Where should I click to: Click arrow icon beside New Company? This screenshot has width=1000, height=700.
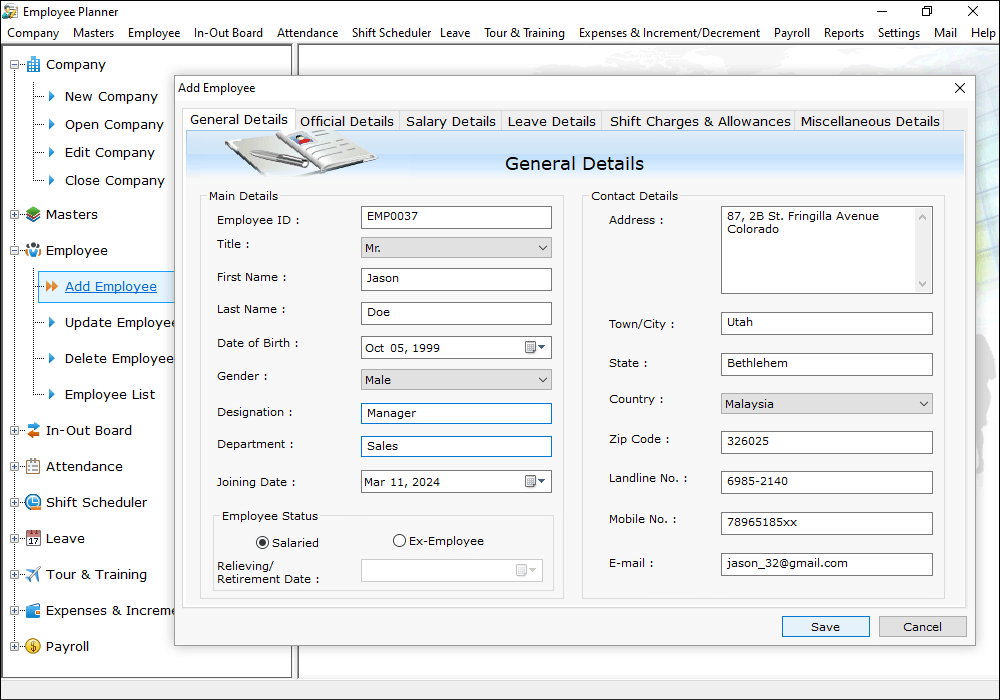[x=52, y=96]
